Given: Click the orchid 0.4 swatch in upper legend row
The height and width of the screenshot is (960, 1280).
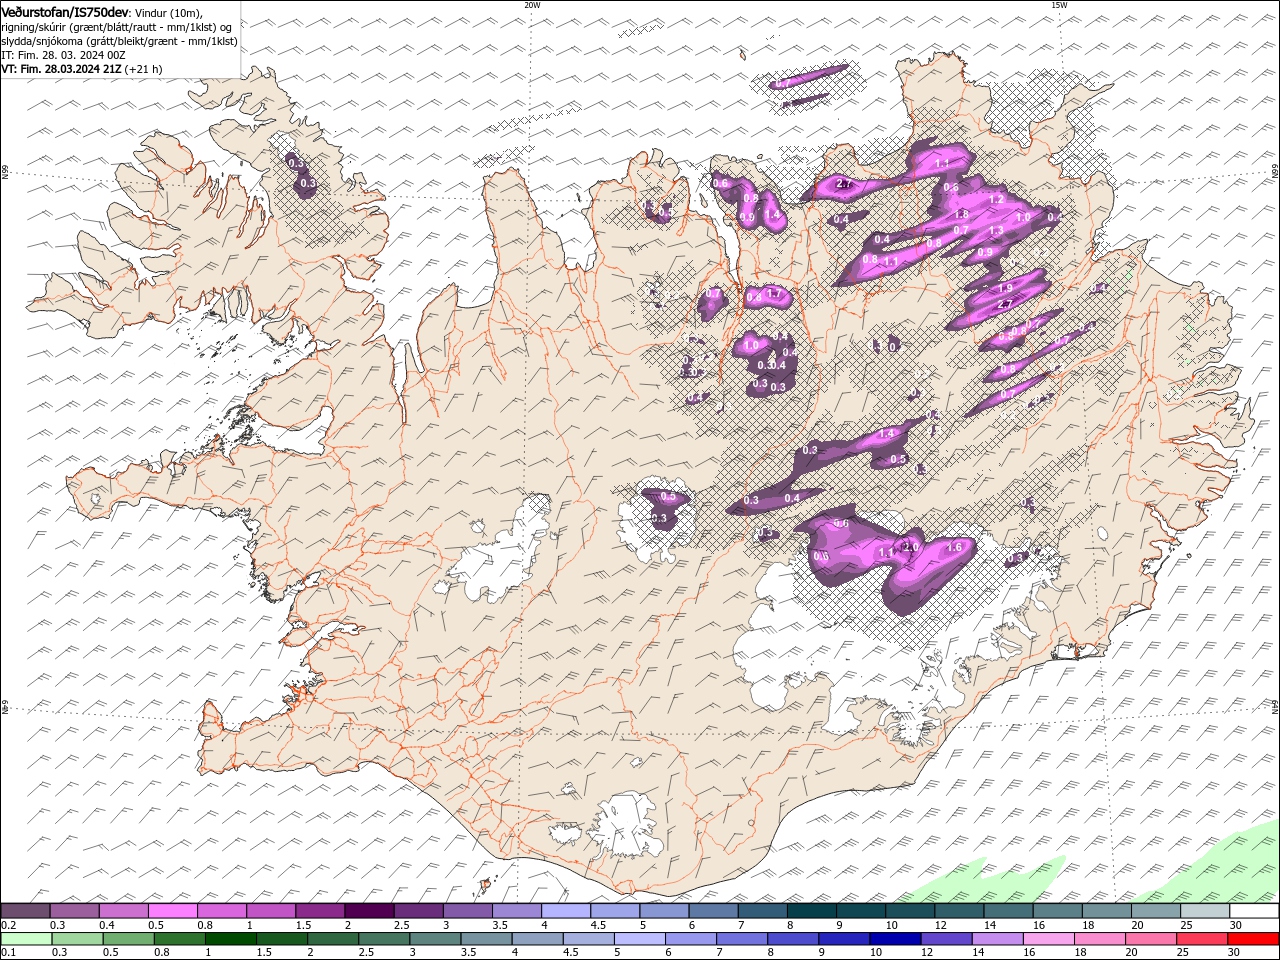Looking at the screenshot, I should tap(123, 911).
